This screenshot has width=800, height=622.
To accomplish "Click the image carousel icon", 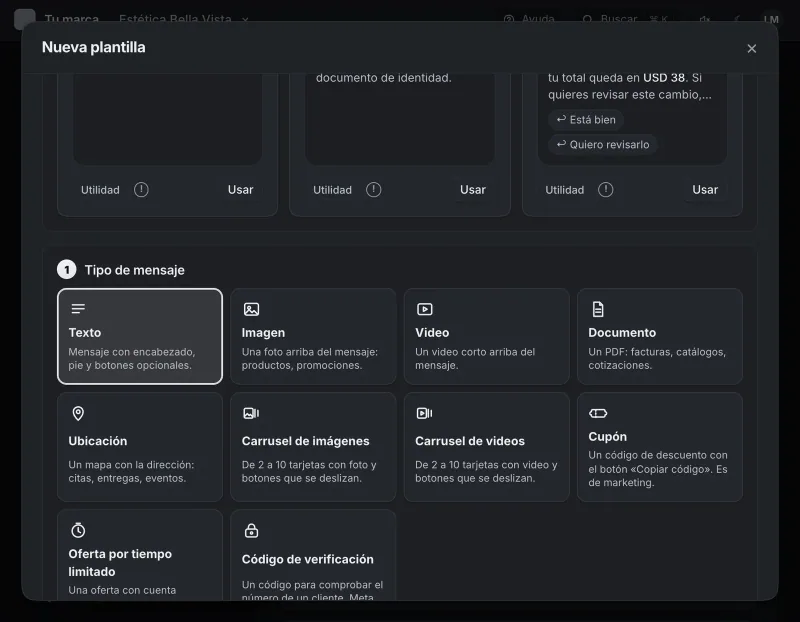I will (x=251, y=413).
